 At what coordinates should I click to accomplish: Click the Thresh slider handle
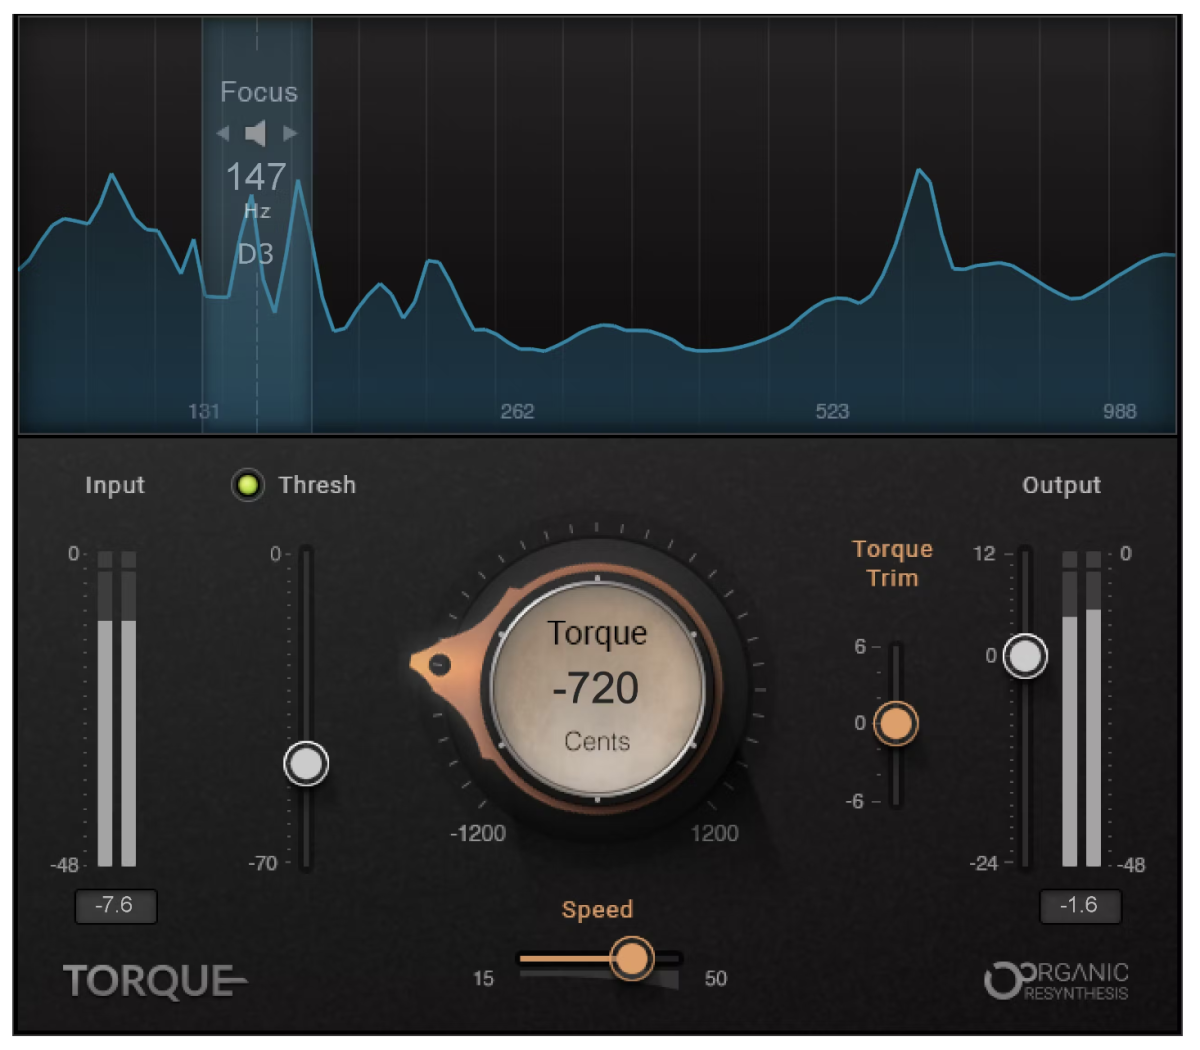[x=306, y=763]
